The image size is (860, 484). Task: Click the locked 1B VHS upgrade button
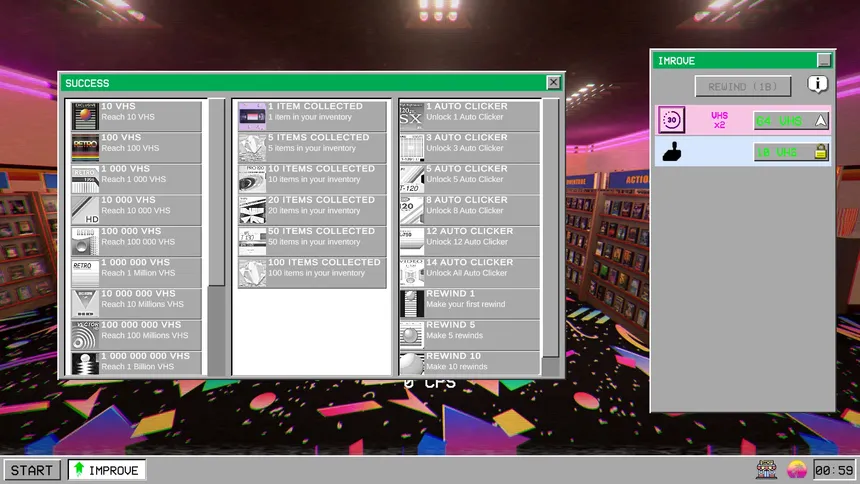pyautogui.click(x=791, y=152)
